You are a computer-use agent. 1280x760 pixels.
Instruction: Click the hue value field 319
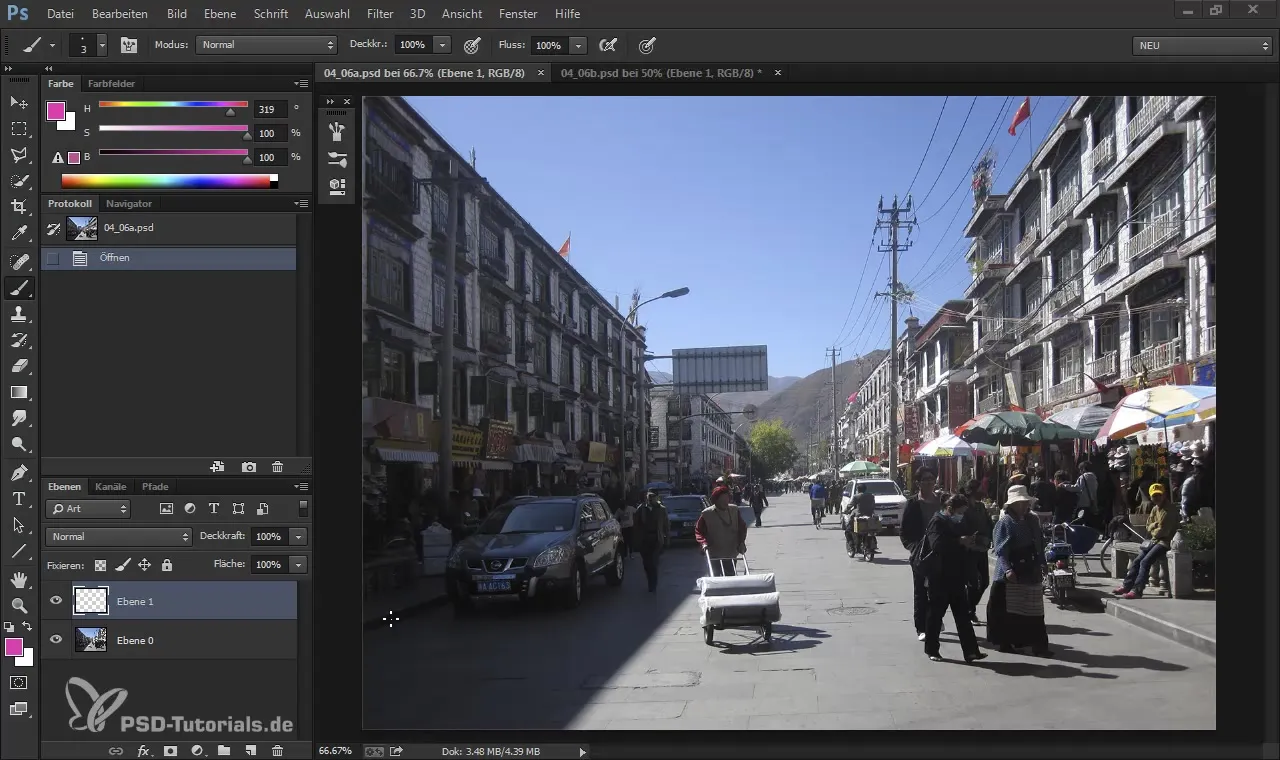point(271,109)
